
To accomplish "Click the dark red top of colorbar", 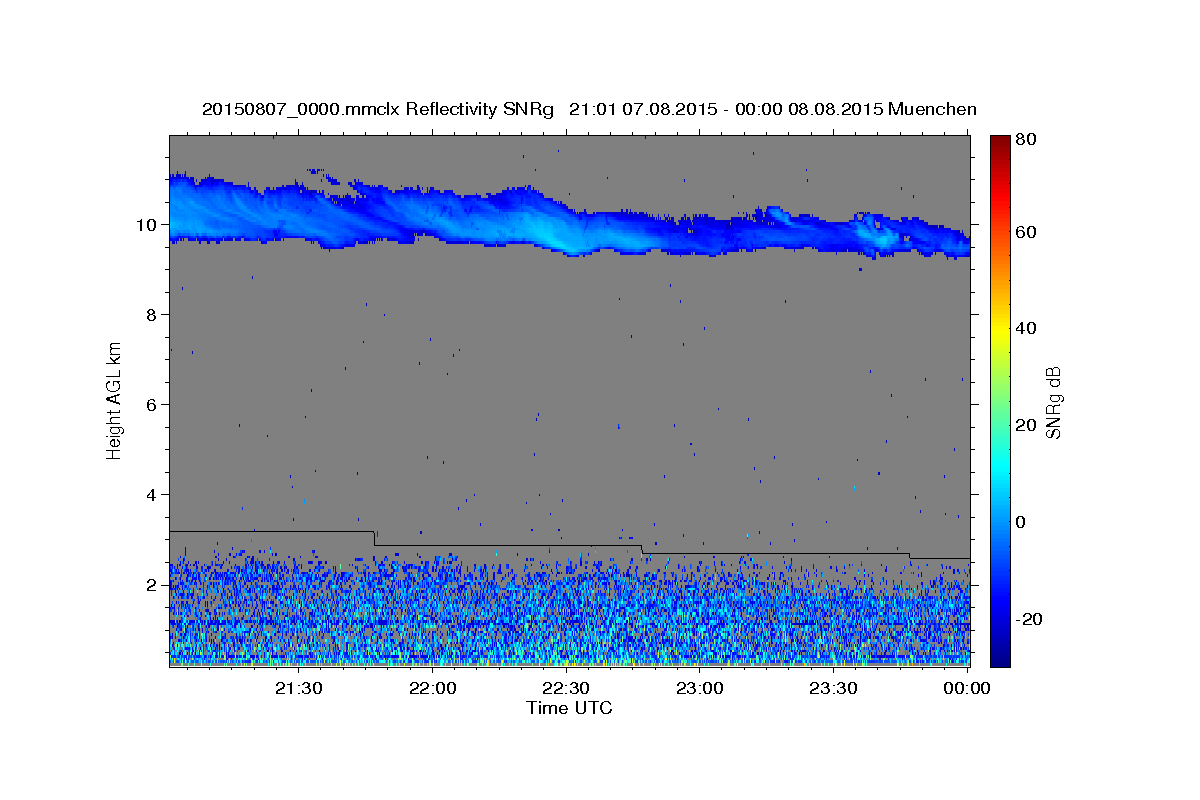I will click(1000, 142).
